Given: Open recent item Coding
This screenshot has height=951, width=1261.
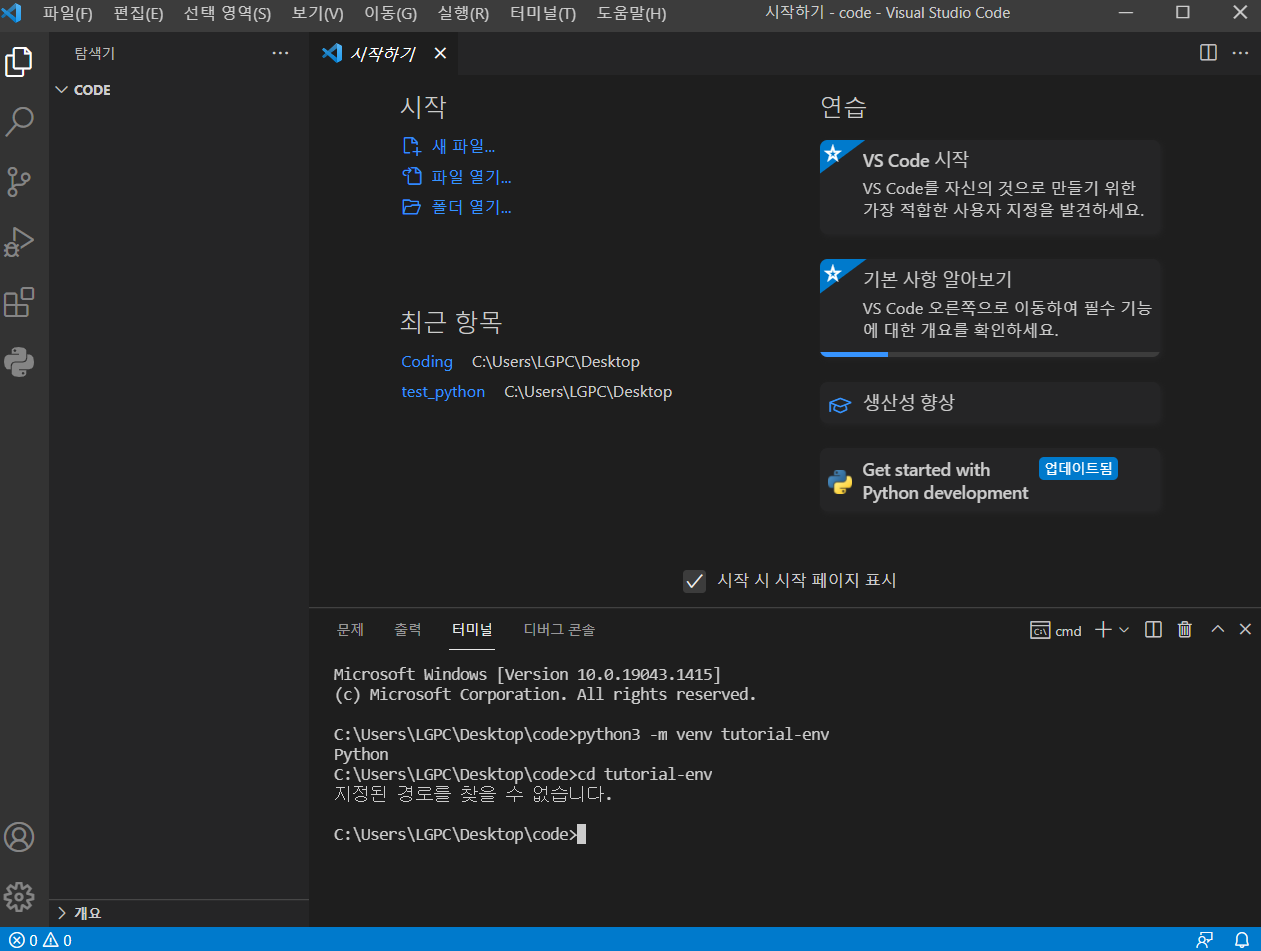Looking at the screenshot, I should pyautogui.click(x=427, y=361).
